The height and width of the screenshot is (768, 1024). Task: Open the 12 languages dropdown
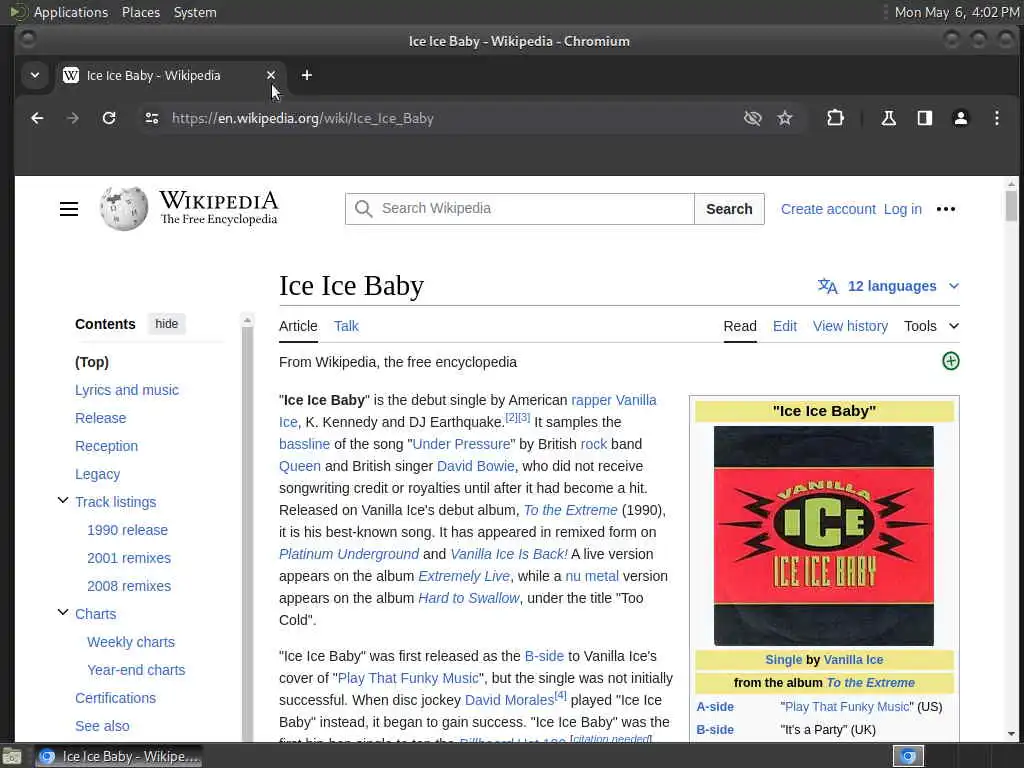point(888,286)
